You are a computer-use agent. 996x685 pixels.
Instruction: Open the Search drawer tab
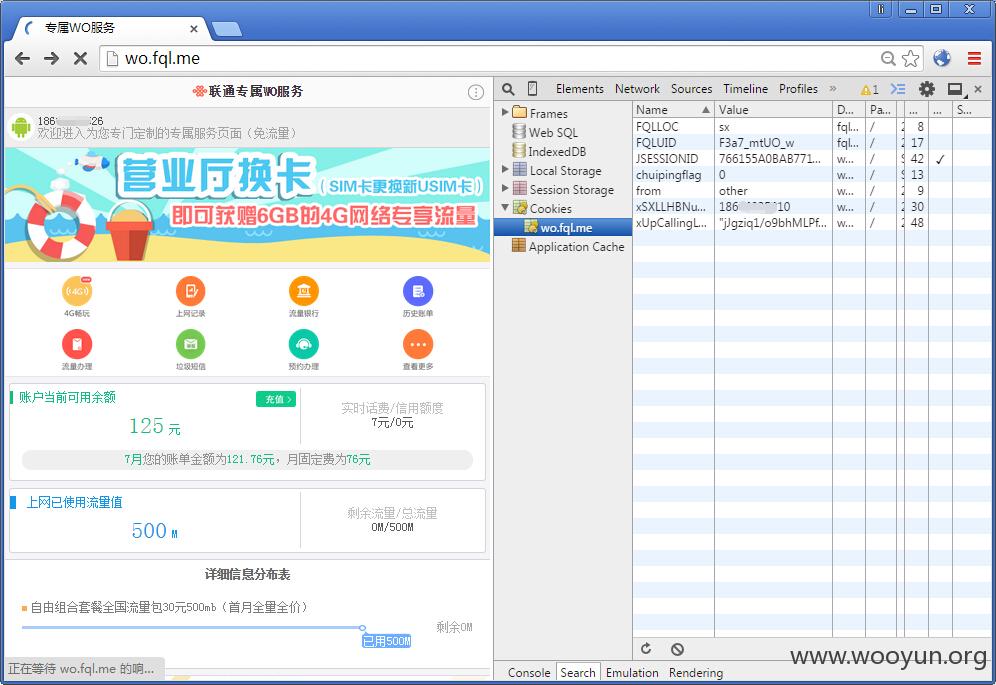[x=577, y=672]
